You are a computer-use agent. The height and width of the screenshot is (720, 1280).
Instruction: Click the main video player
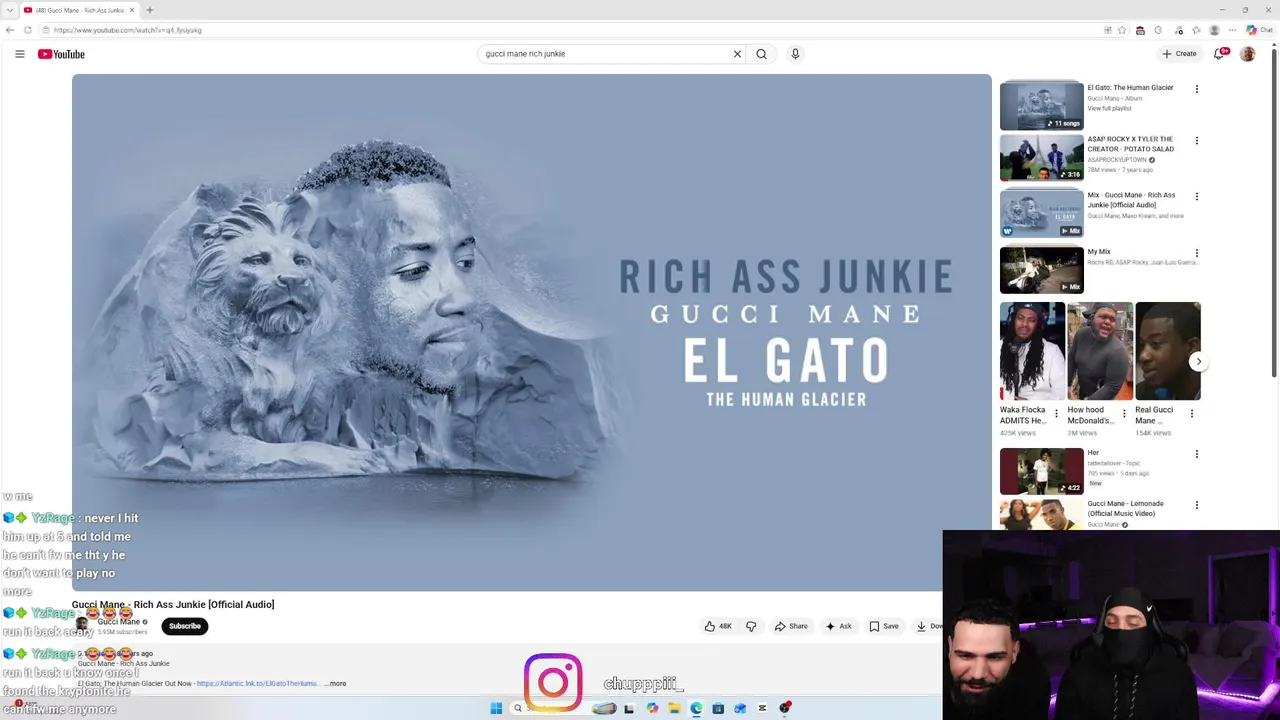532,332
